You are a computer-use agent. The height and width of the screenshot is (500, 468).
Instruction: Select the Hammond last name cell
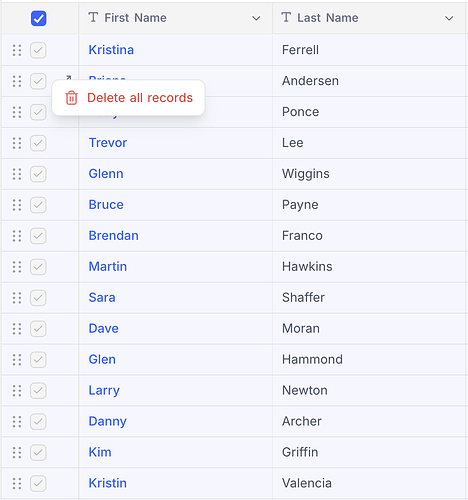[369, 360]
